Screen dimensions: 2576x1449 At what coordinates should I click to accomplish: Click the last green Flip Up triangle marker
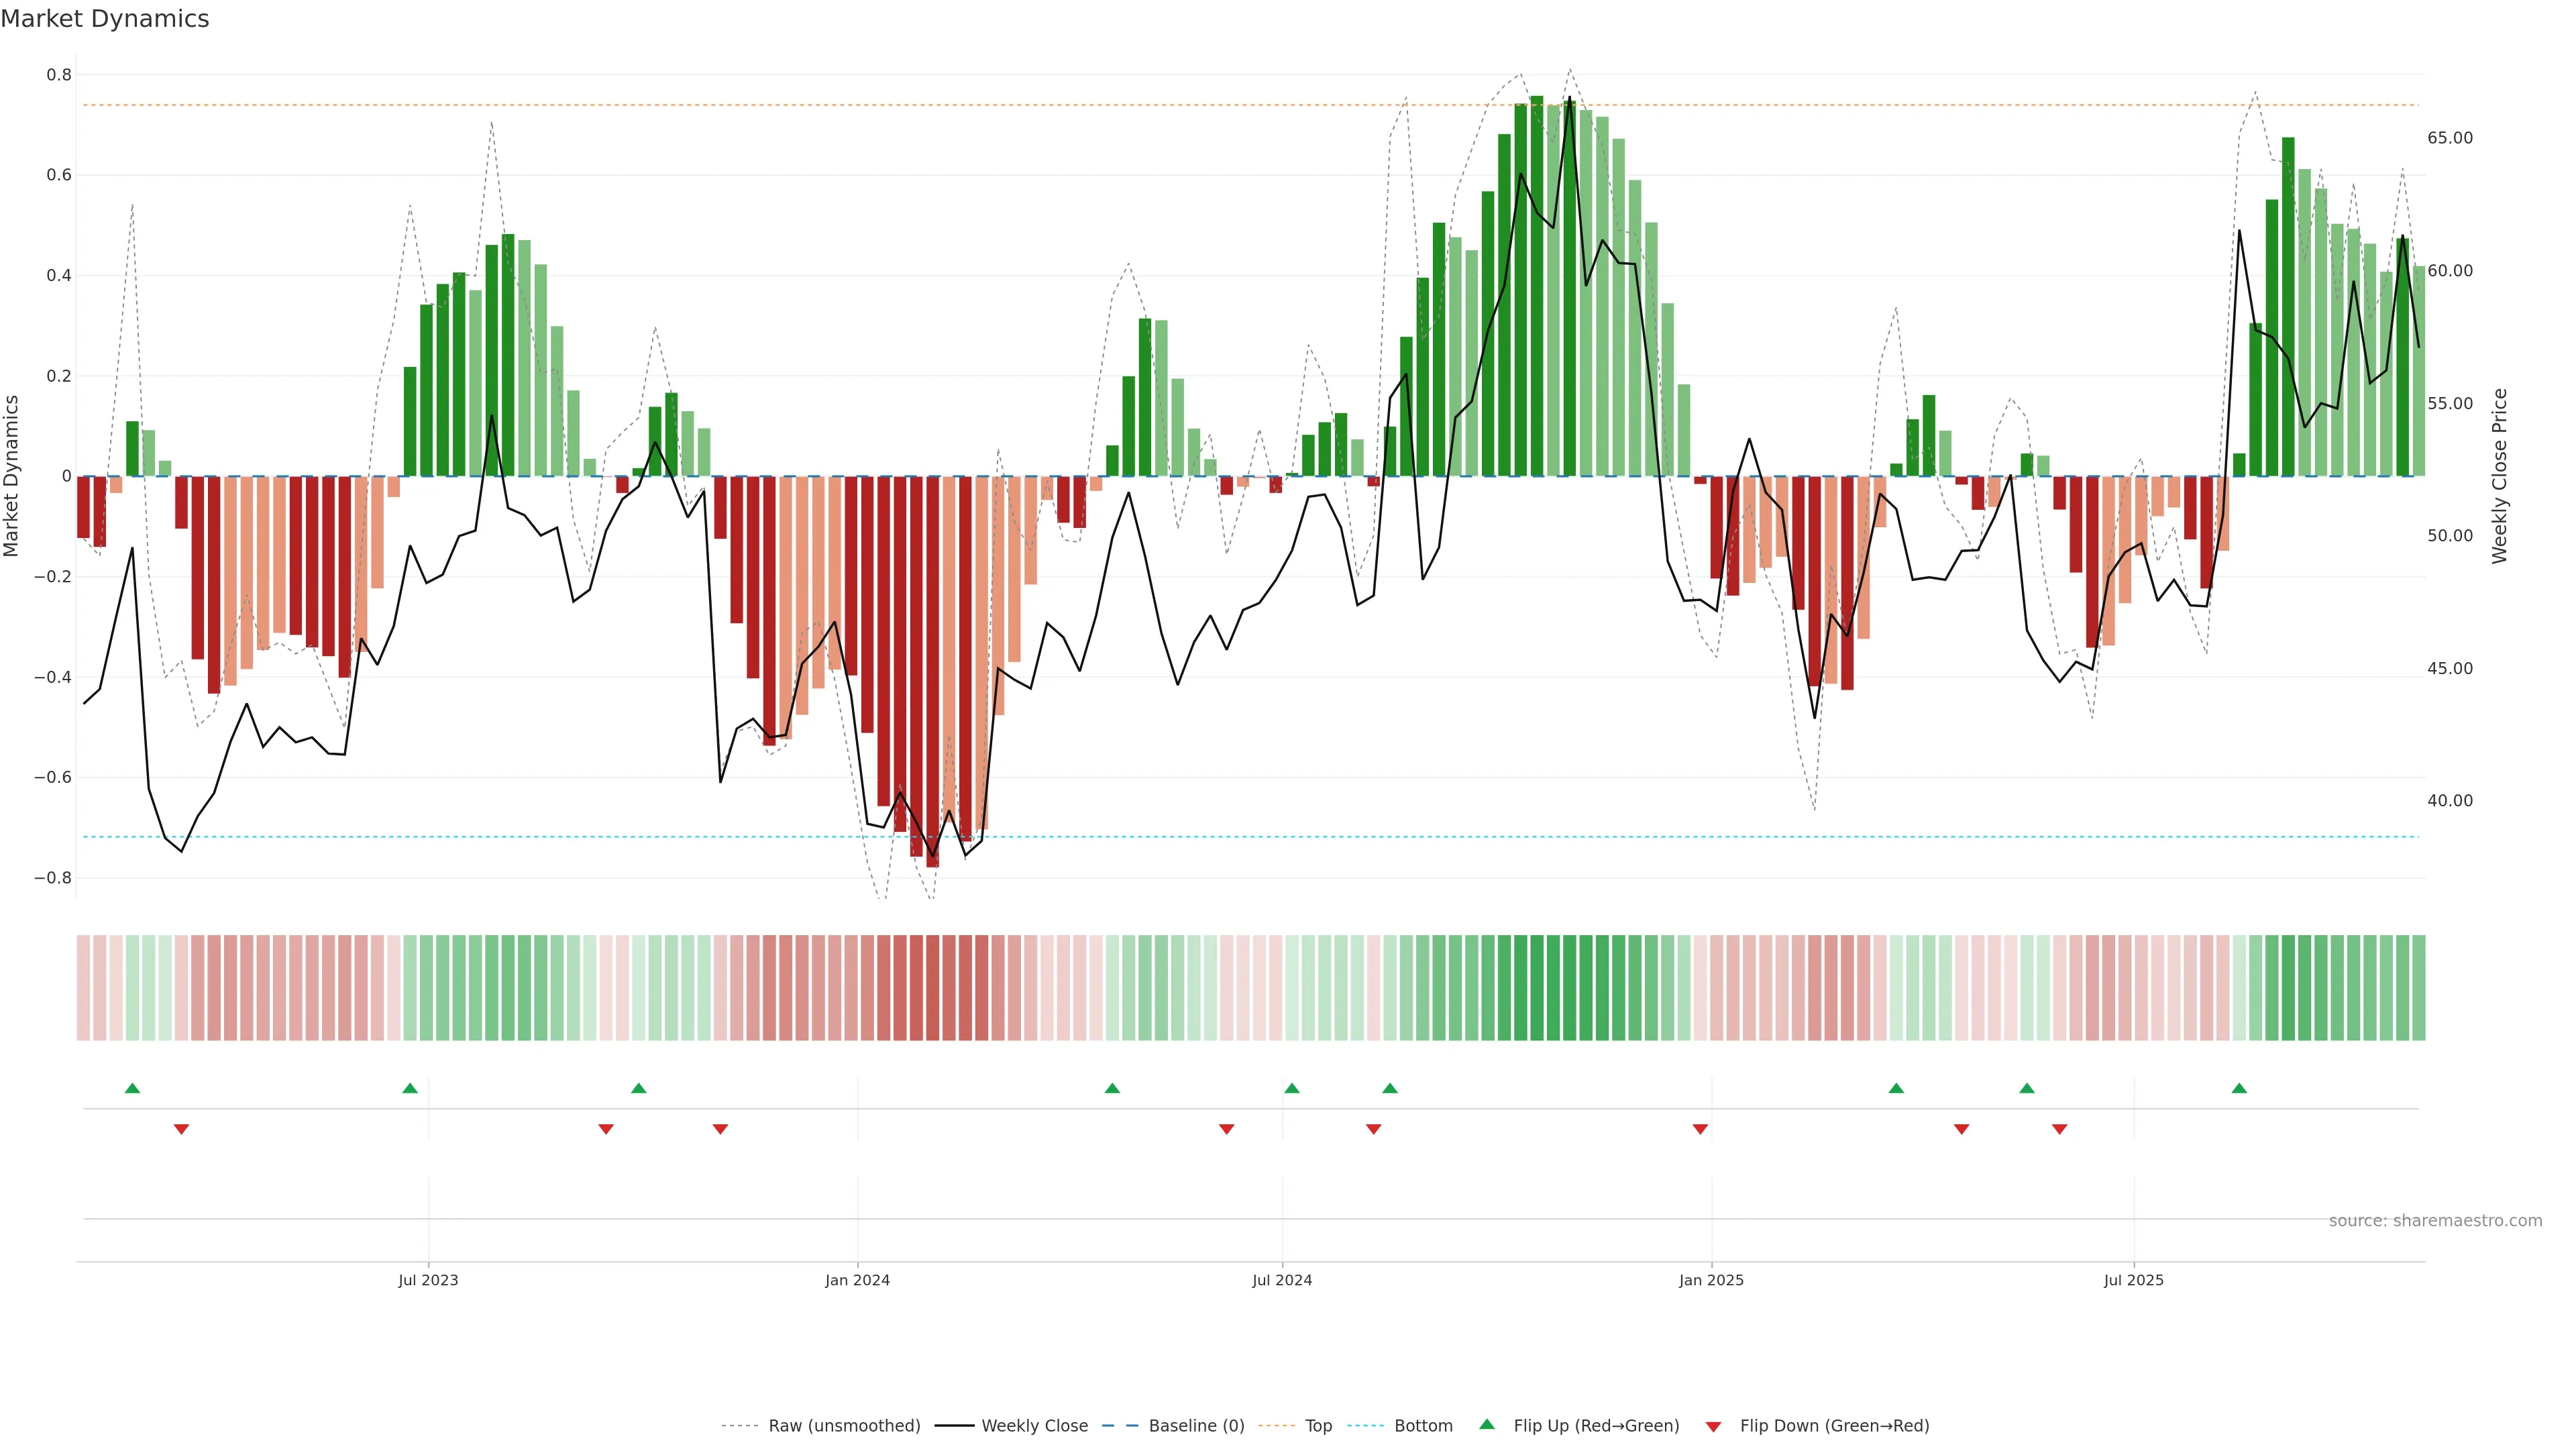(x=2239, y=1088)
